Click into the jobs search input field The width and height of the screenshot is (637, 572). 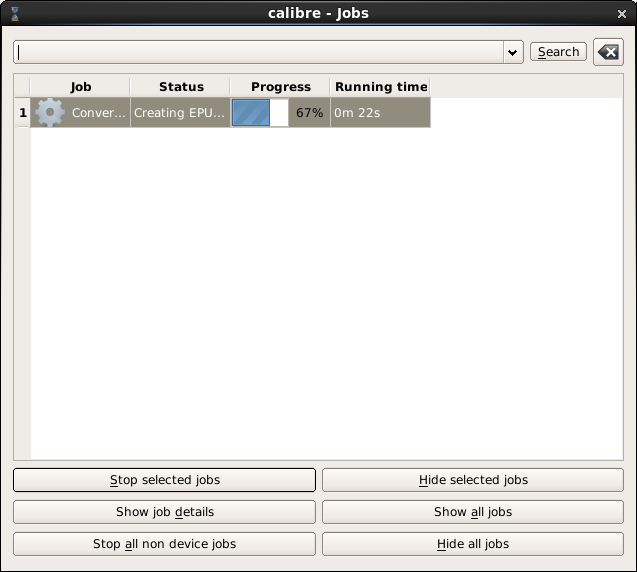click(259, 52)
